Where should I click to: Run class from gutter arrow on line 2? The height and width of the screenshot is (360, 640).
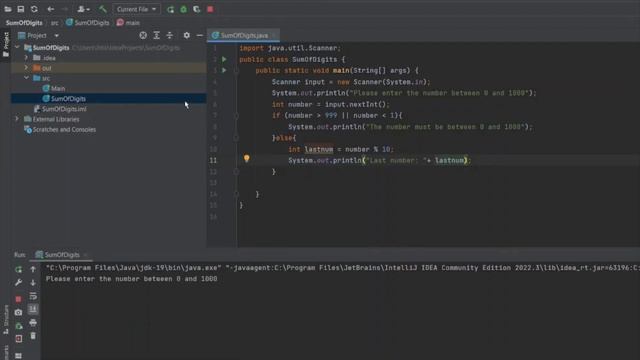click(x=224, y=59)
